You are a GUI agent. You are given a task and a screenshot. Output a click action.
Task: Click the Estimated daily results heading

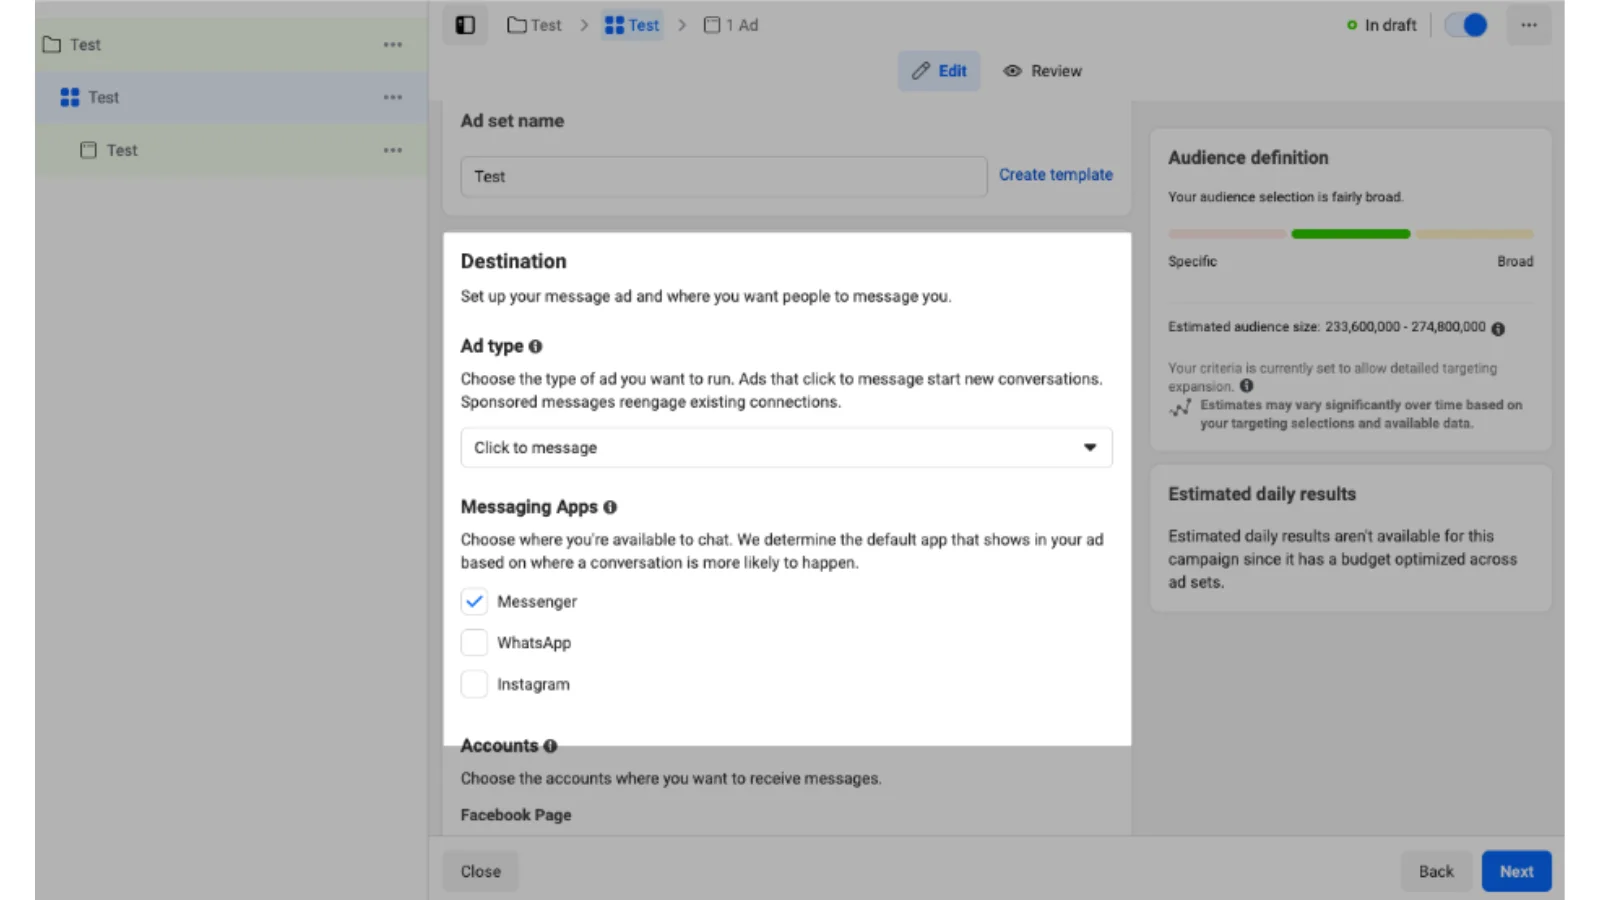[1262, 494]
